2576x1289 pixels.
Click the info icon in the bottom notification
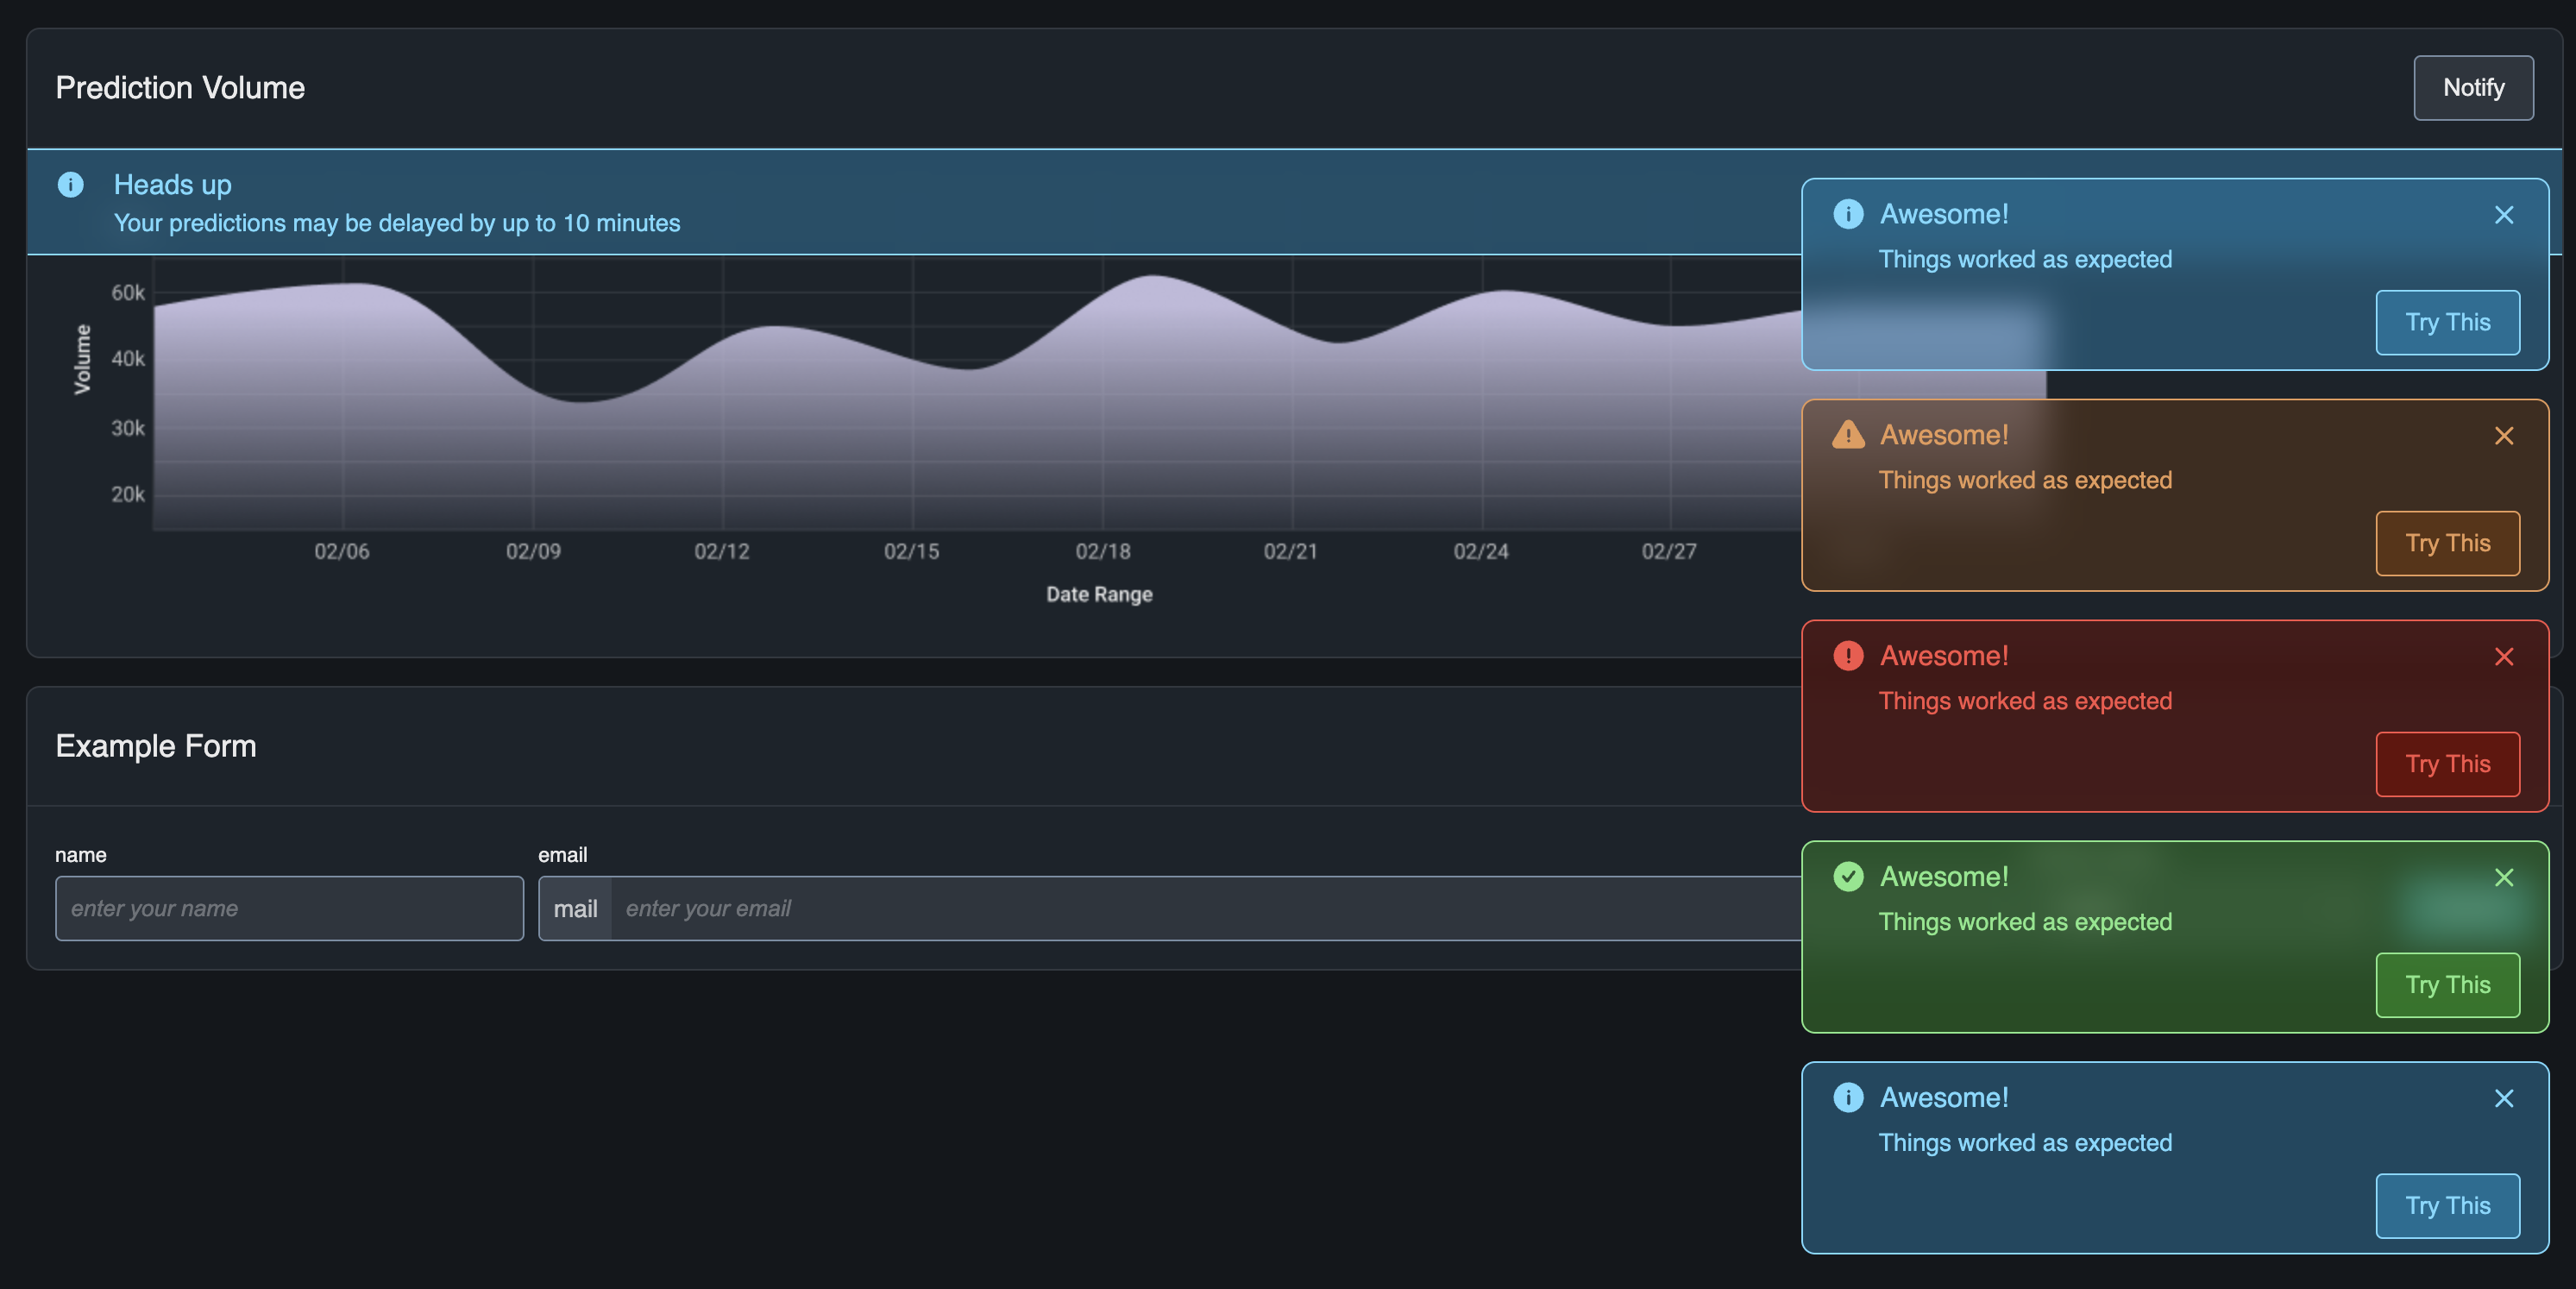pos(1848,1098)
